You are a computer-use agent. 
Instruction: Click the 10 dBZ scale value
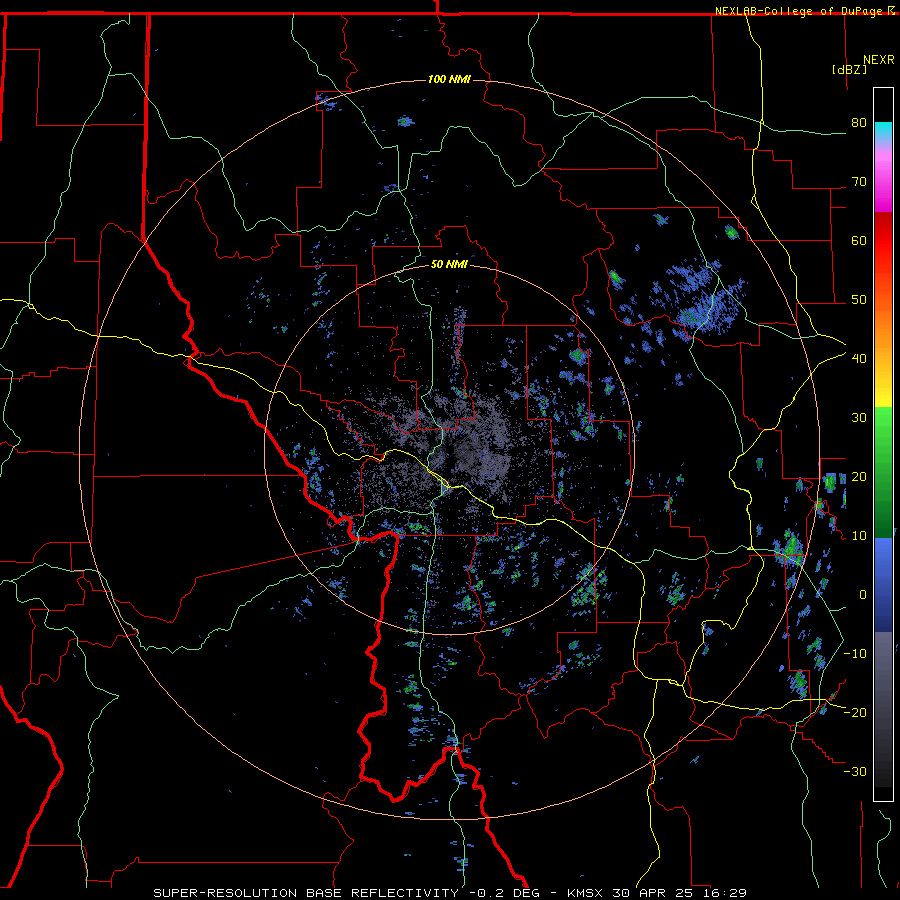(x=859, y=536)
